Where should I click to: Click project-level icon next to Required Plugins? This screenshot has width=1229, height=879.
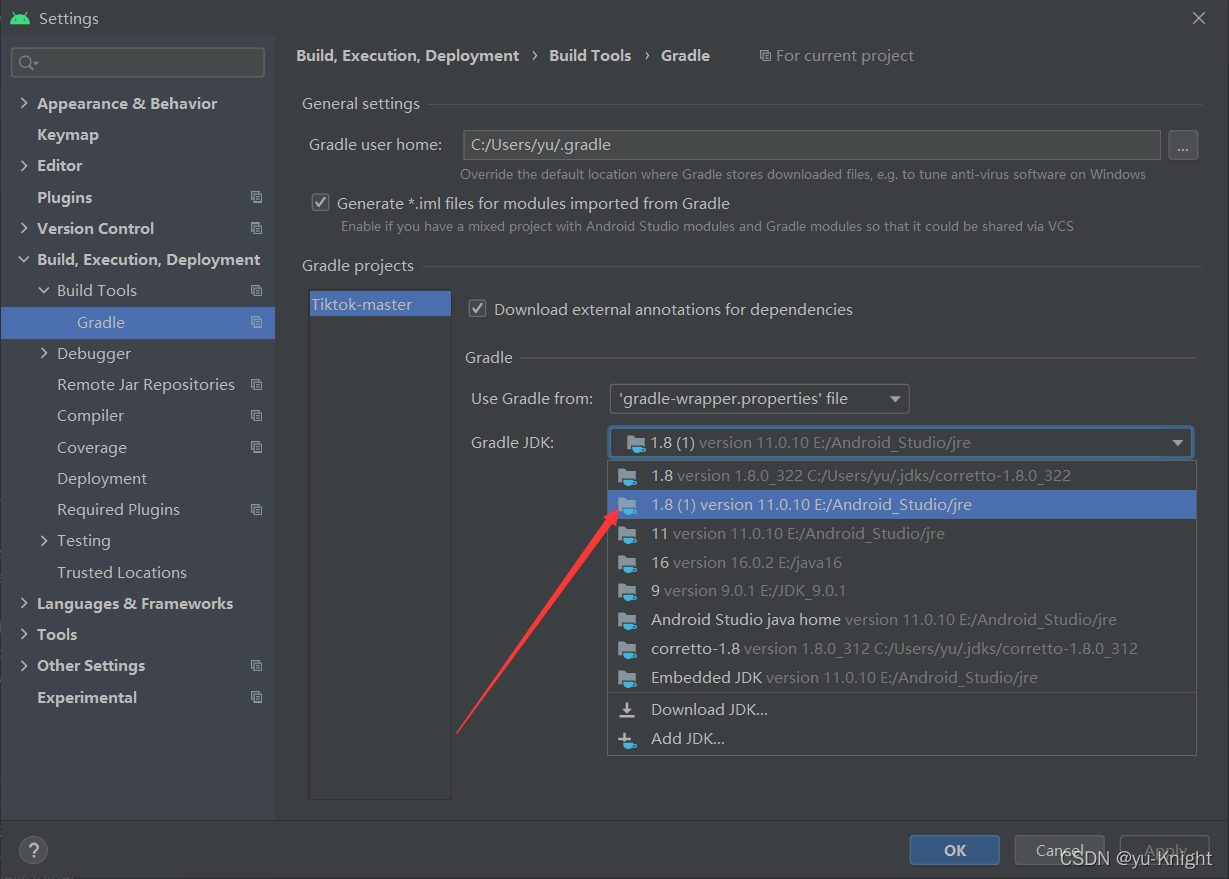(257, 509)
